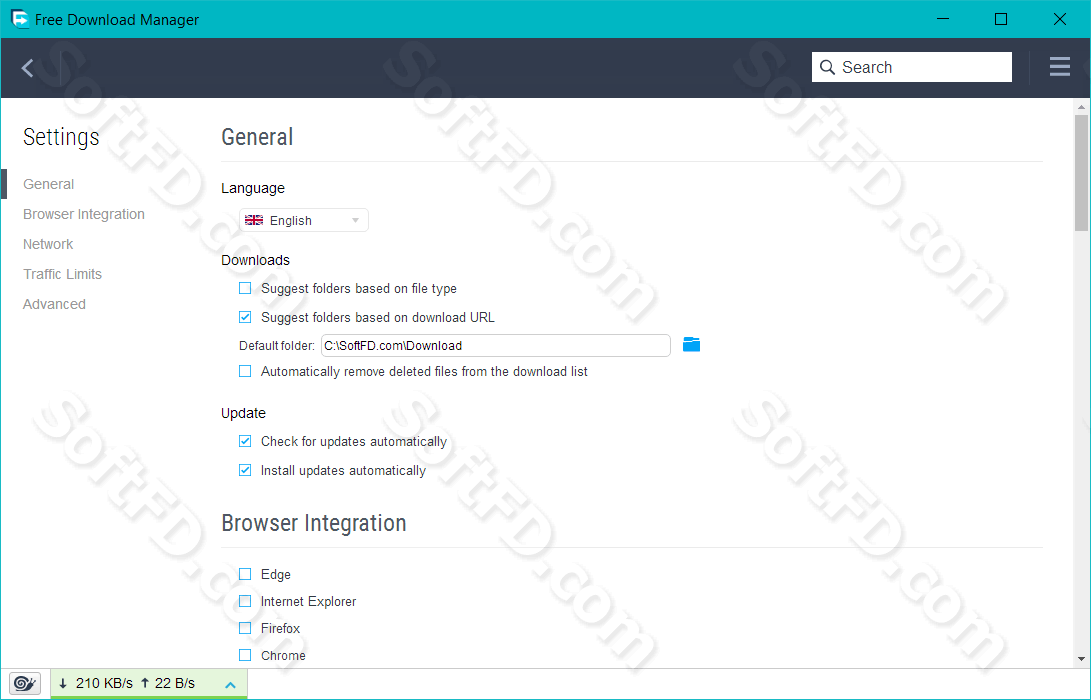Click the Update subsection label
Screen dimensions: 1091x700
[244, 413]
